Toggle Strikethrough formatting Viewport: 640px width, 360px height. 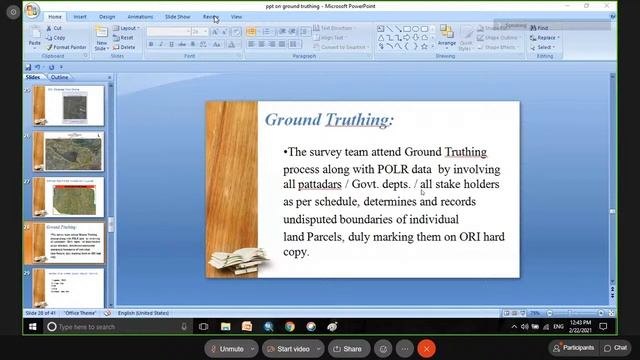(x=182, y=44)
